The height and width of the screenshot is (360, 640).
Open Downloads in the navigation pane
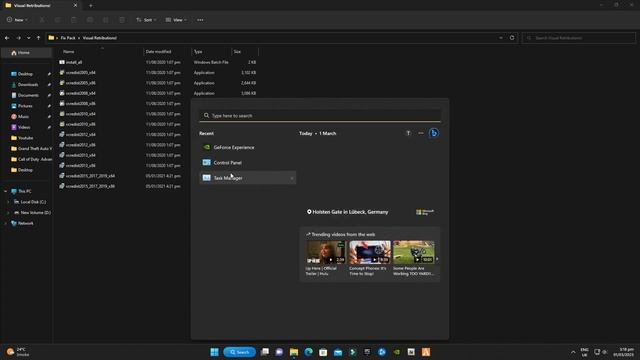28,84
